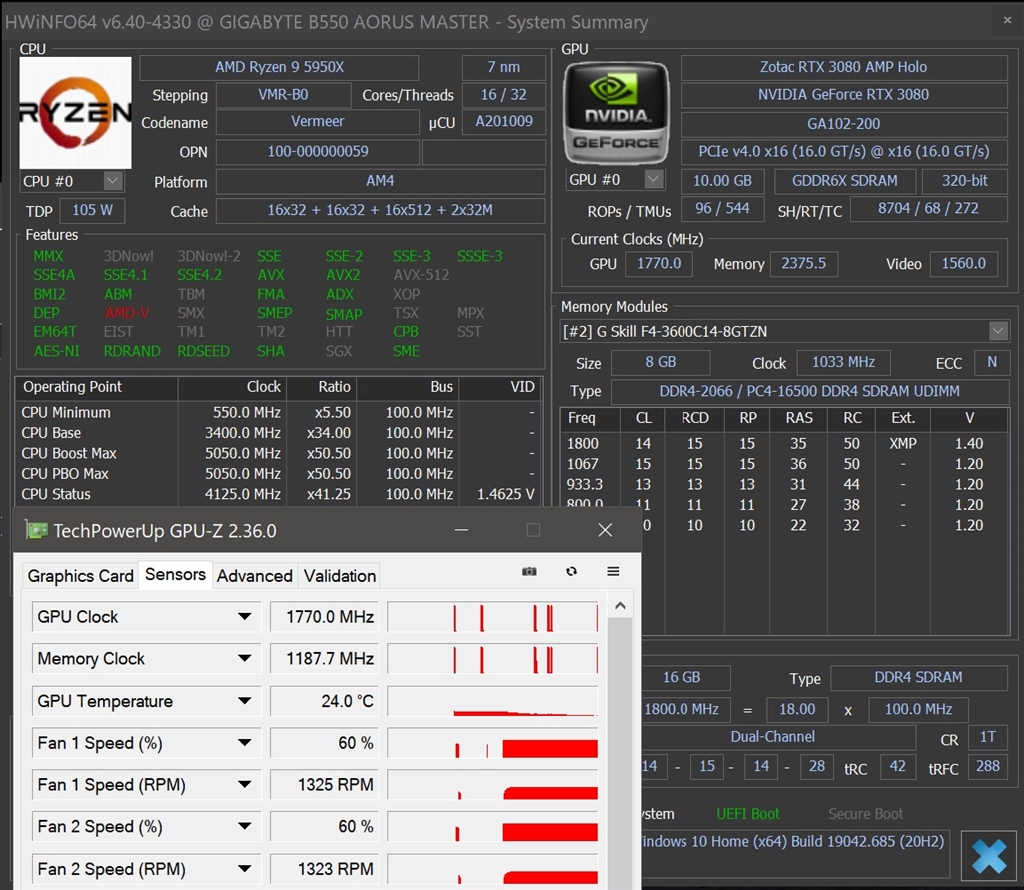
Task: Expand the Fan 2 Speed (RPM) dropdown
Action: pos(244,868)
